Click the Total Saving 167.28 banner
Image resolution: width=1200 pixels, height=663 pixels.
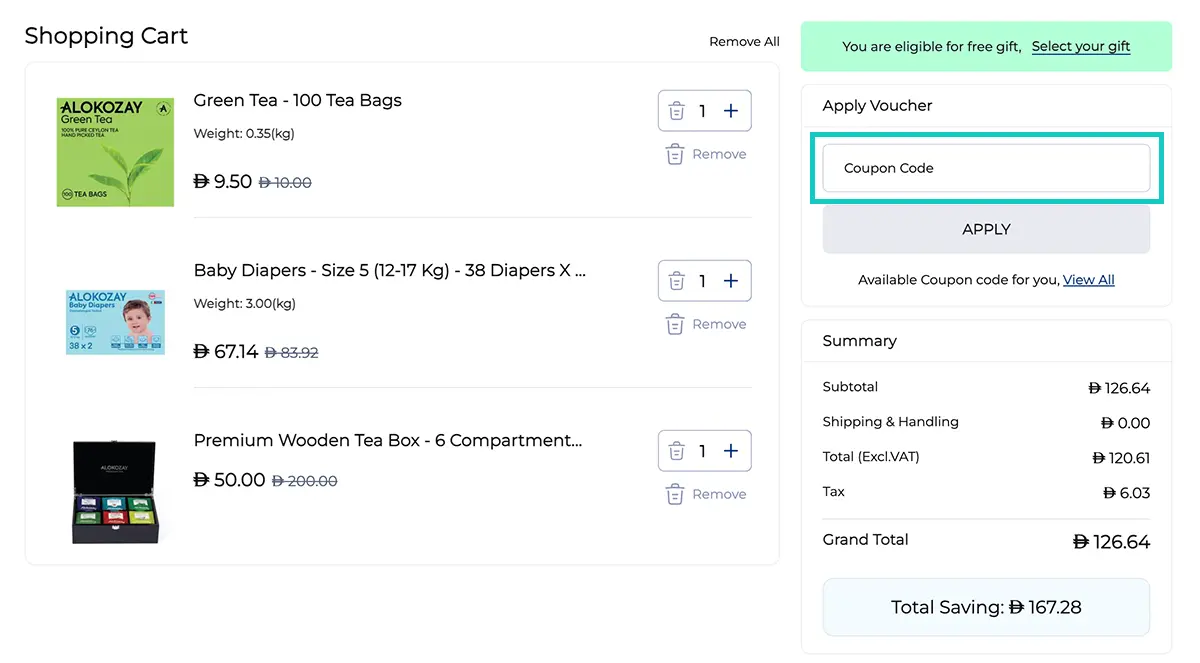pos(986,607)
